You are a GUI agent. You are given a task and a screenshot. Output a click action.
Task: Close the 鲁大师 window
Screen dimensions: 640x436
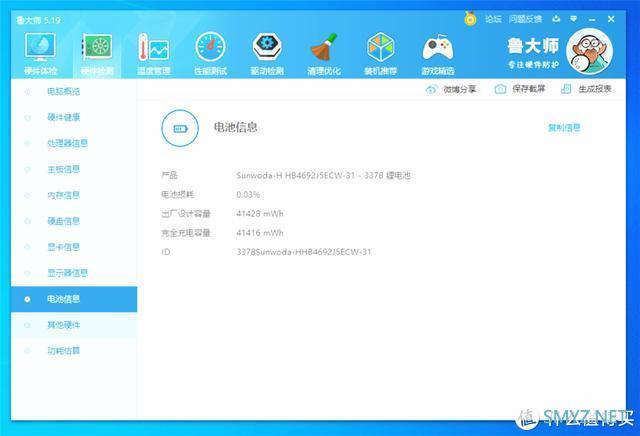[x=611, y=19]
